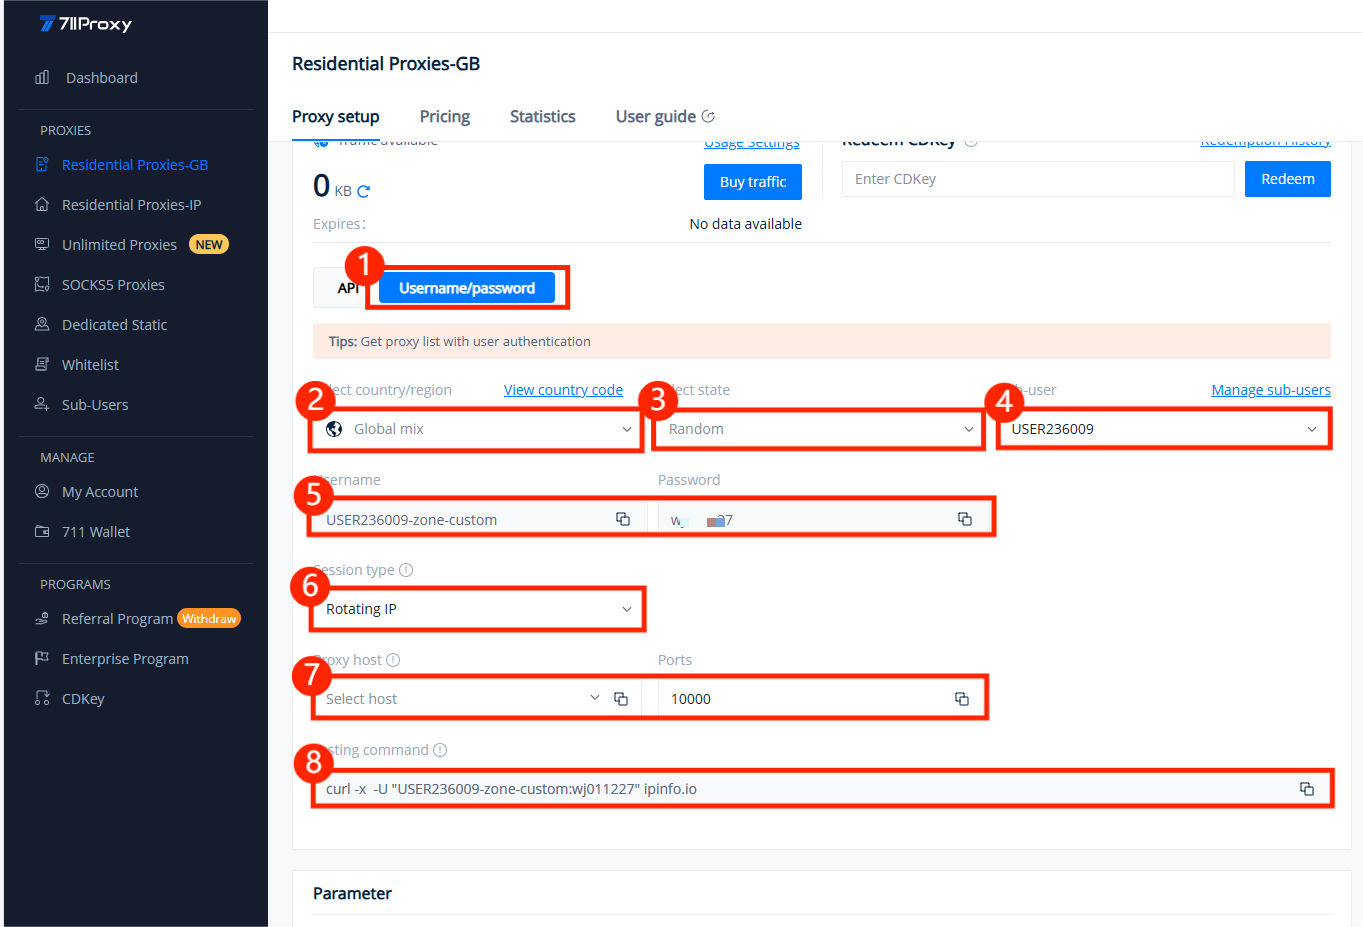Open the Dashboard chart icon

[42, 77]
